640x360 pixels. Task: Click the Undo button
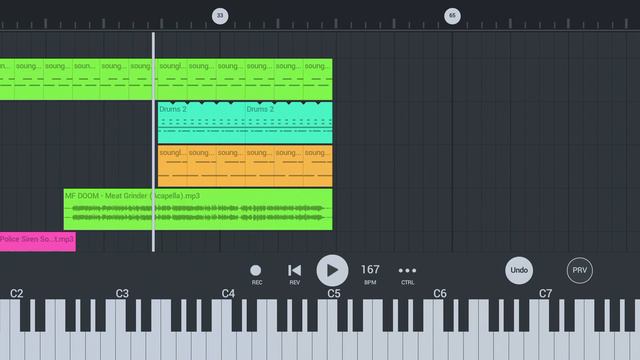tap(519, 270)
